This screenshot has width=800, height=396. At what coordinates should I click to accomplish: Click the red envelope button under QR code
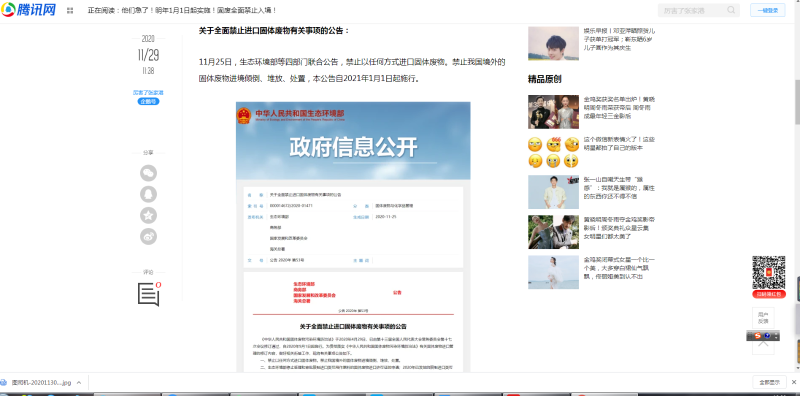768,294
